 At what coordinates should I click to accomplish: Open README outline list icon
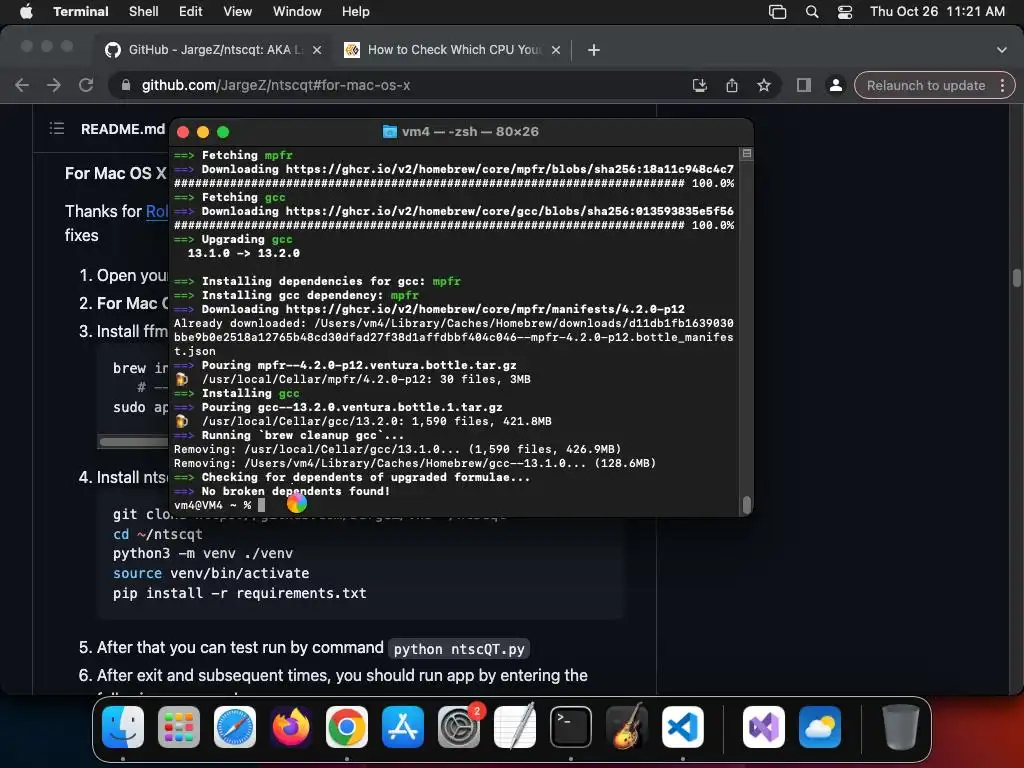[57, 128]
